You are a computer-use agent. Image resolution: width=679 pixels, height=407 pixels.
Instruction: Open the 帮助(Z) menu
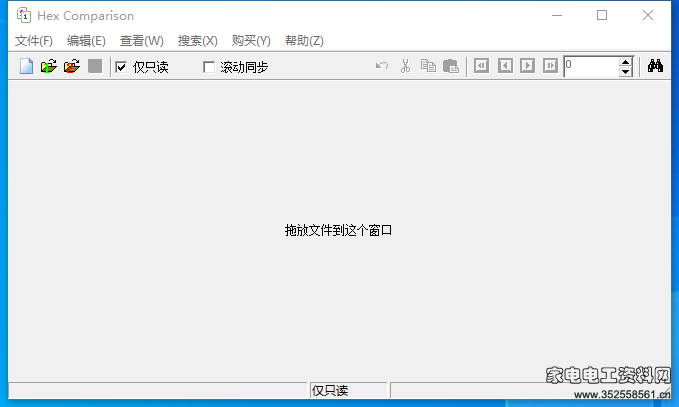[x=304, y=41]
